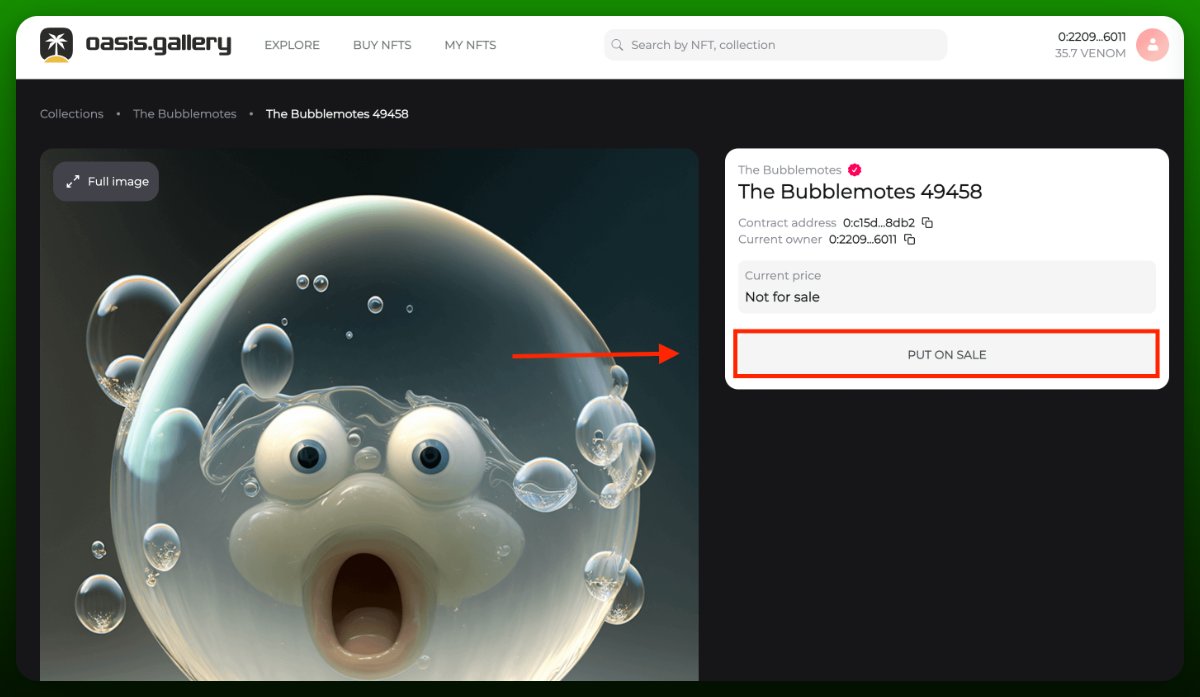Click the pink verified badge icon
Viewport: 1200px width, 697px height.
tap(854, 170)
